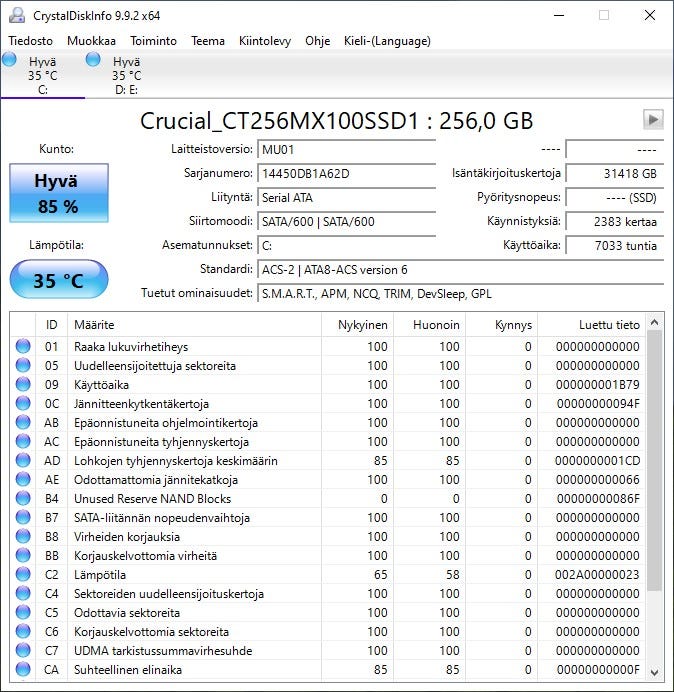Screen dimensions: 674x692
Task: Click the Standardi field ACS-2
Action: 460,270
